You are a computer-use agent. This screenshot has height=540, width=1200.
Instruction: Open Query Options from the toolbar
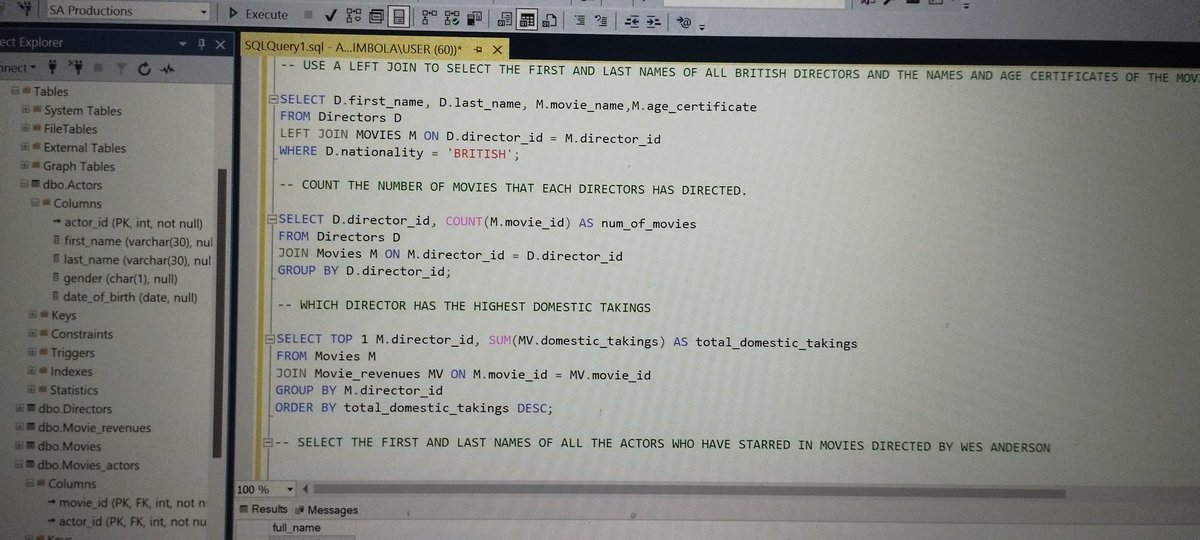point(376,17)
